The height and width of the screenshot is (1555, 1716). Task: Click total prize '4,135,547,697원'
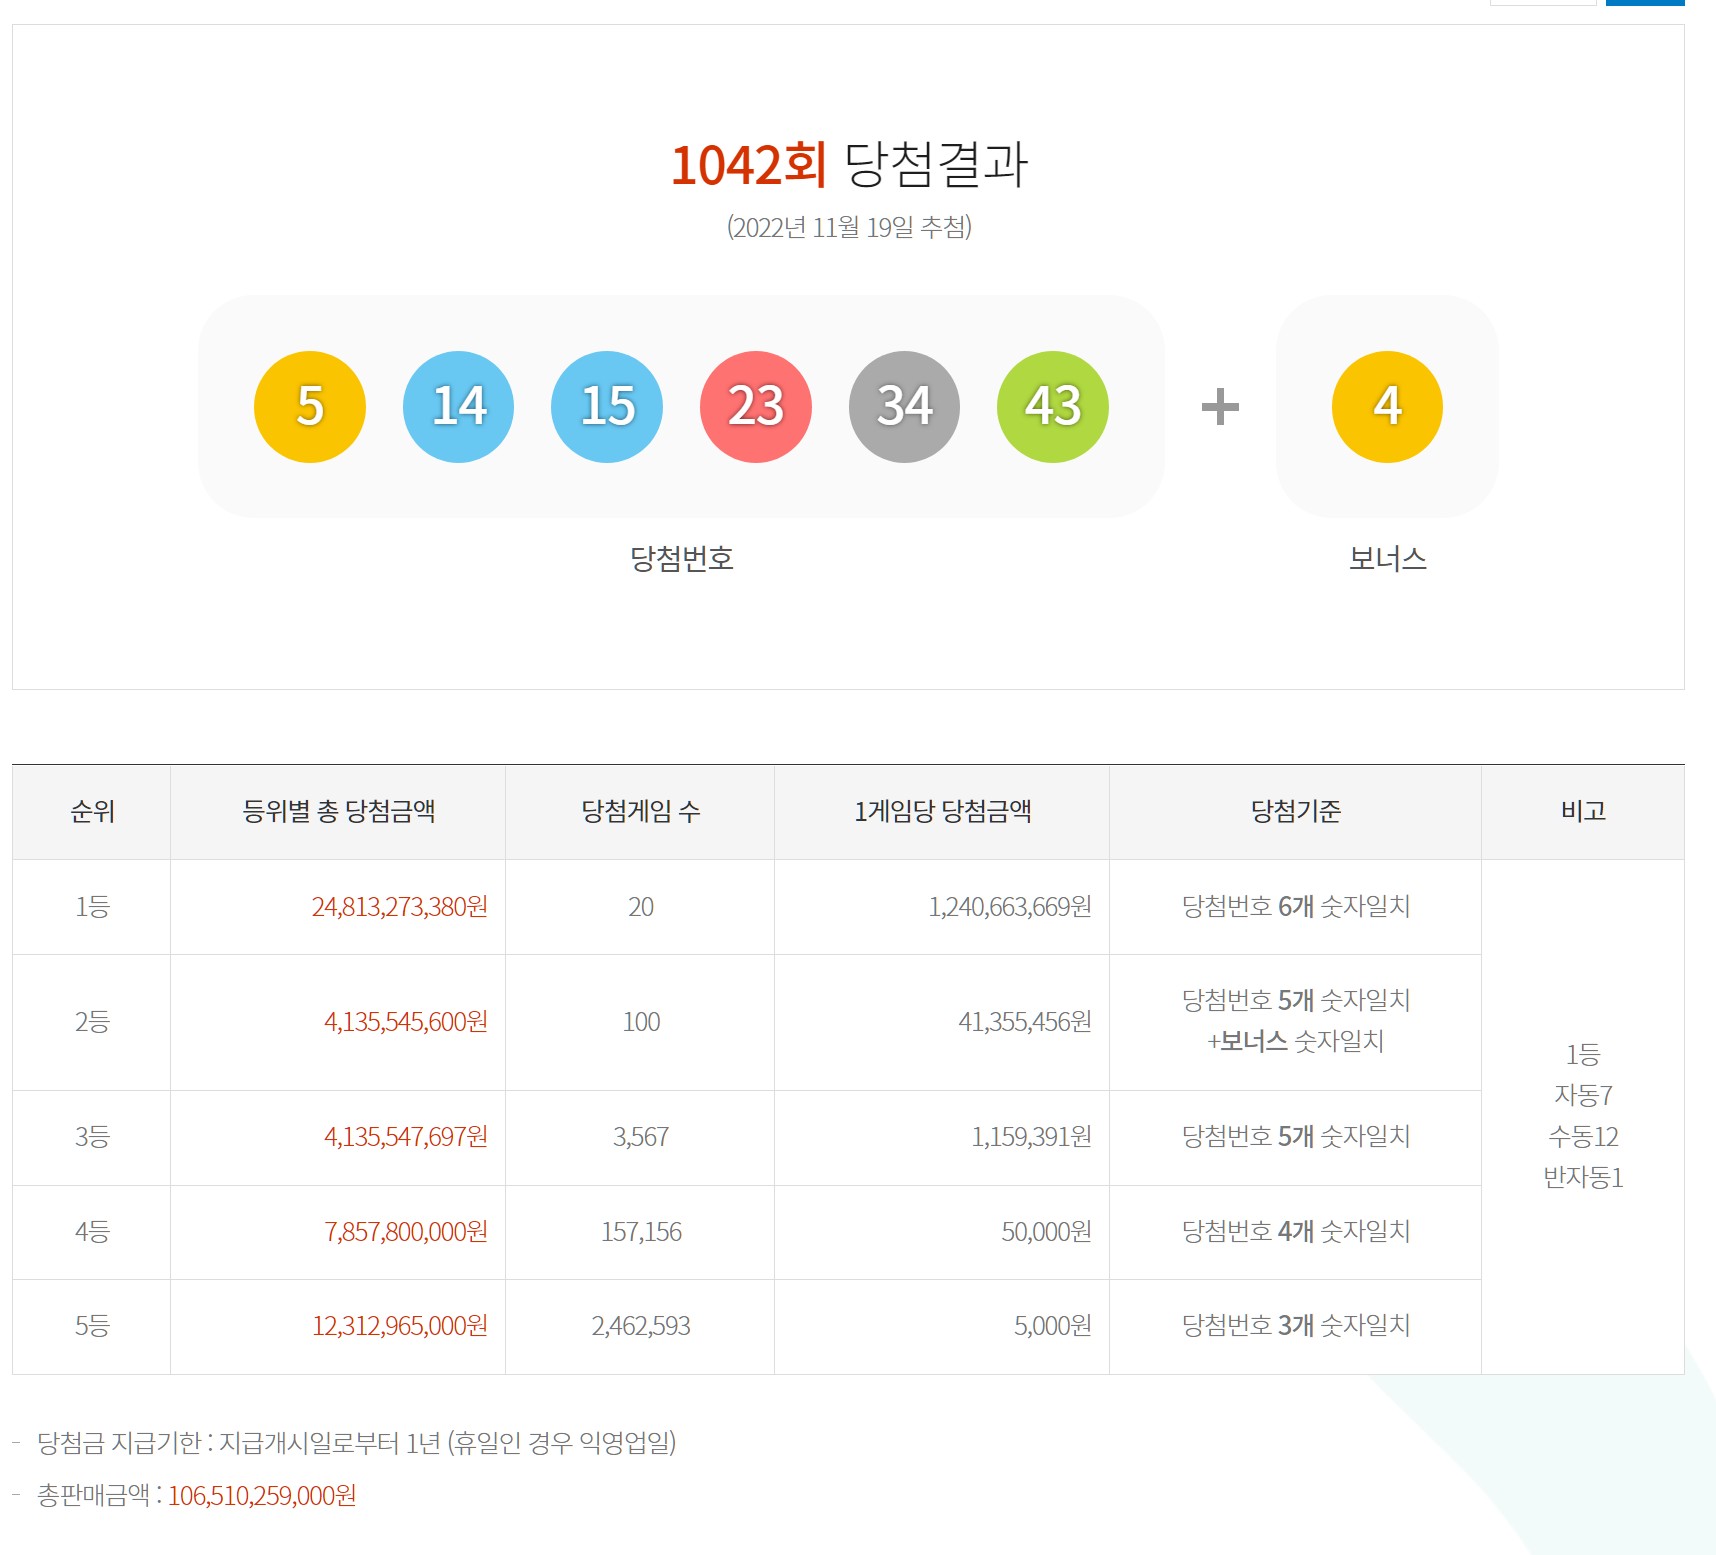[x=406, y=1137]
